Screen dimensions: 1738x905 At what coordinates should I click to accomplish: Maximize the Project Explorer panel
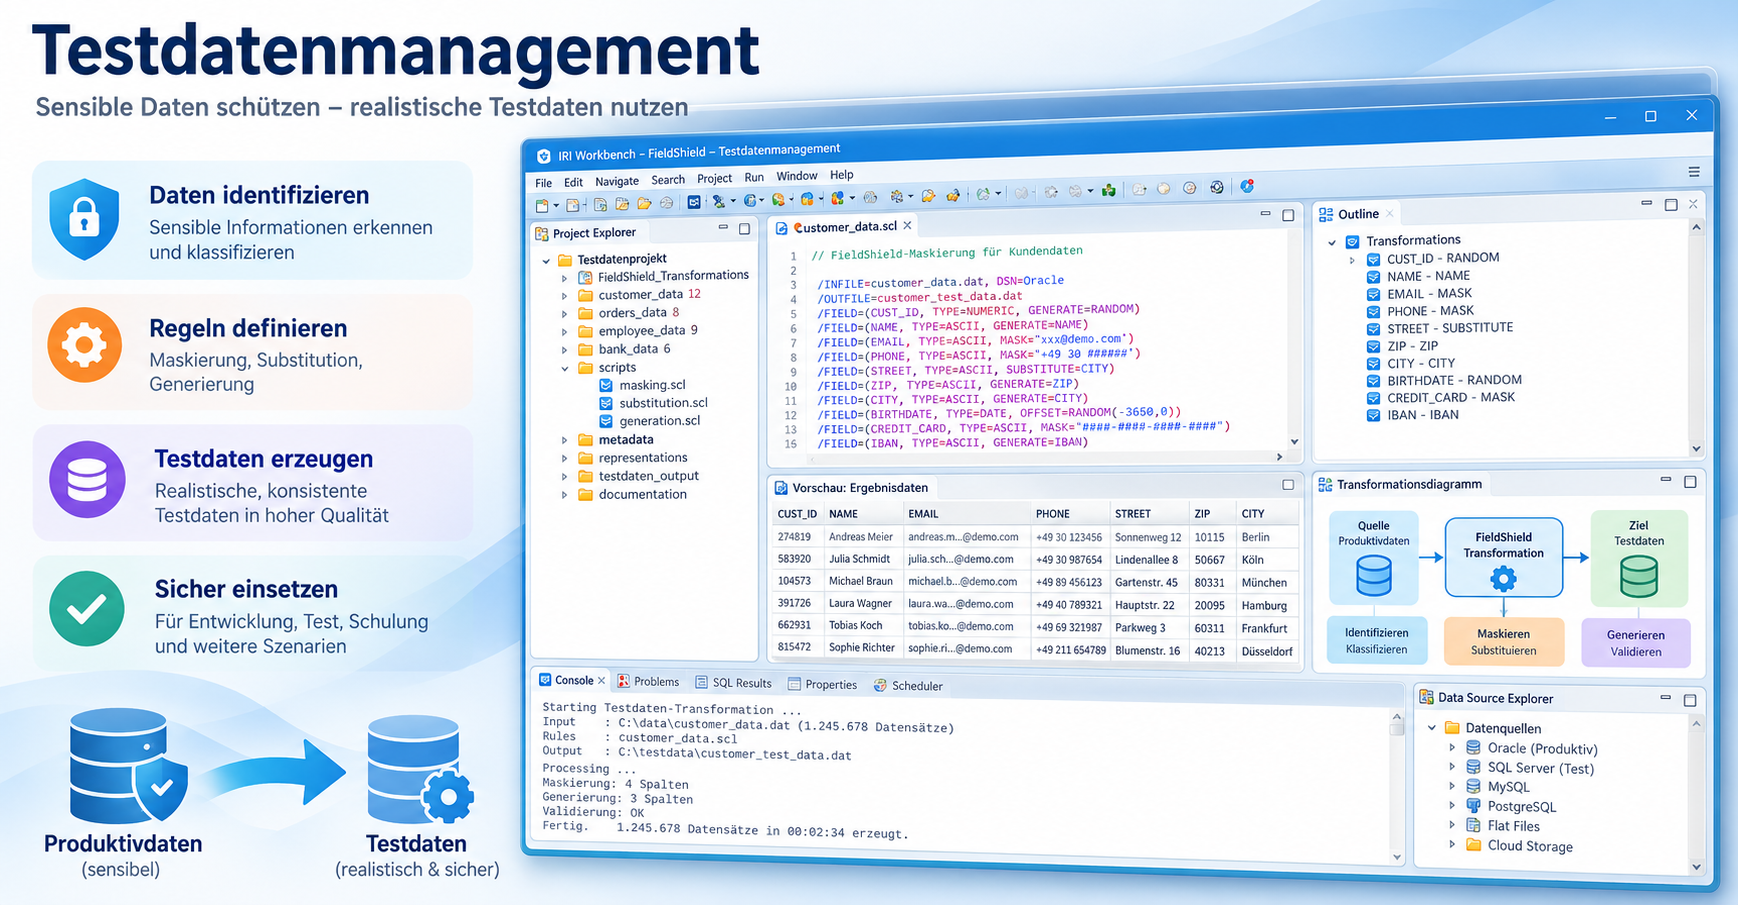click(x=744, y=229)
